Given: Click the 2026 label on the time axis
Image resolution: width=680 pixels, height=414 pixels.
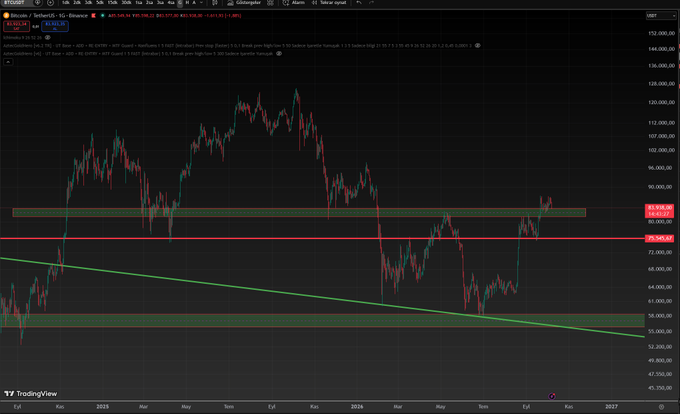Looking at the screenshot, I should click(357, 407).
